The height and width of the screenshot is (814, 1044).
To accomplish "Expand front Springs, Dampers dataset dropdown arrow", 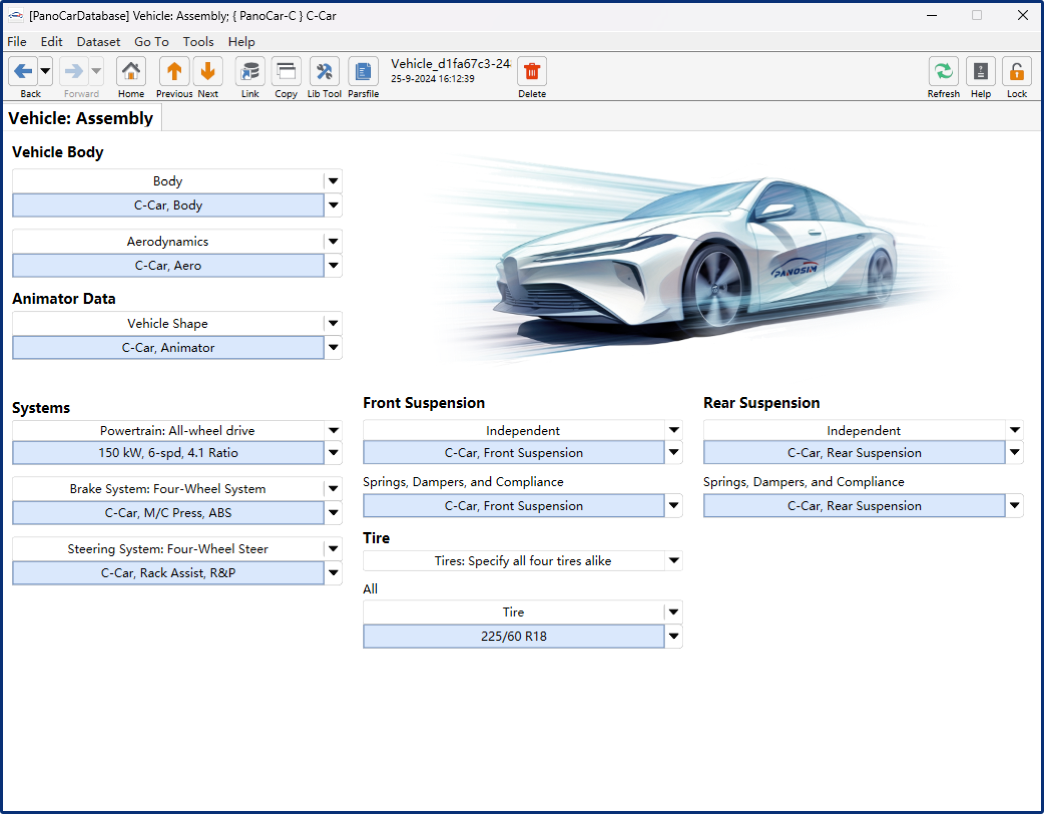I will coord(674,506).
